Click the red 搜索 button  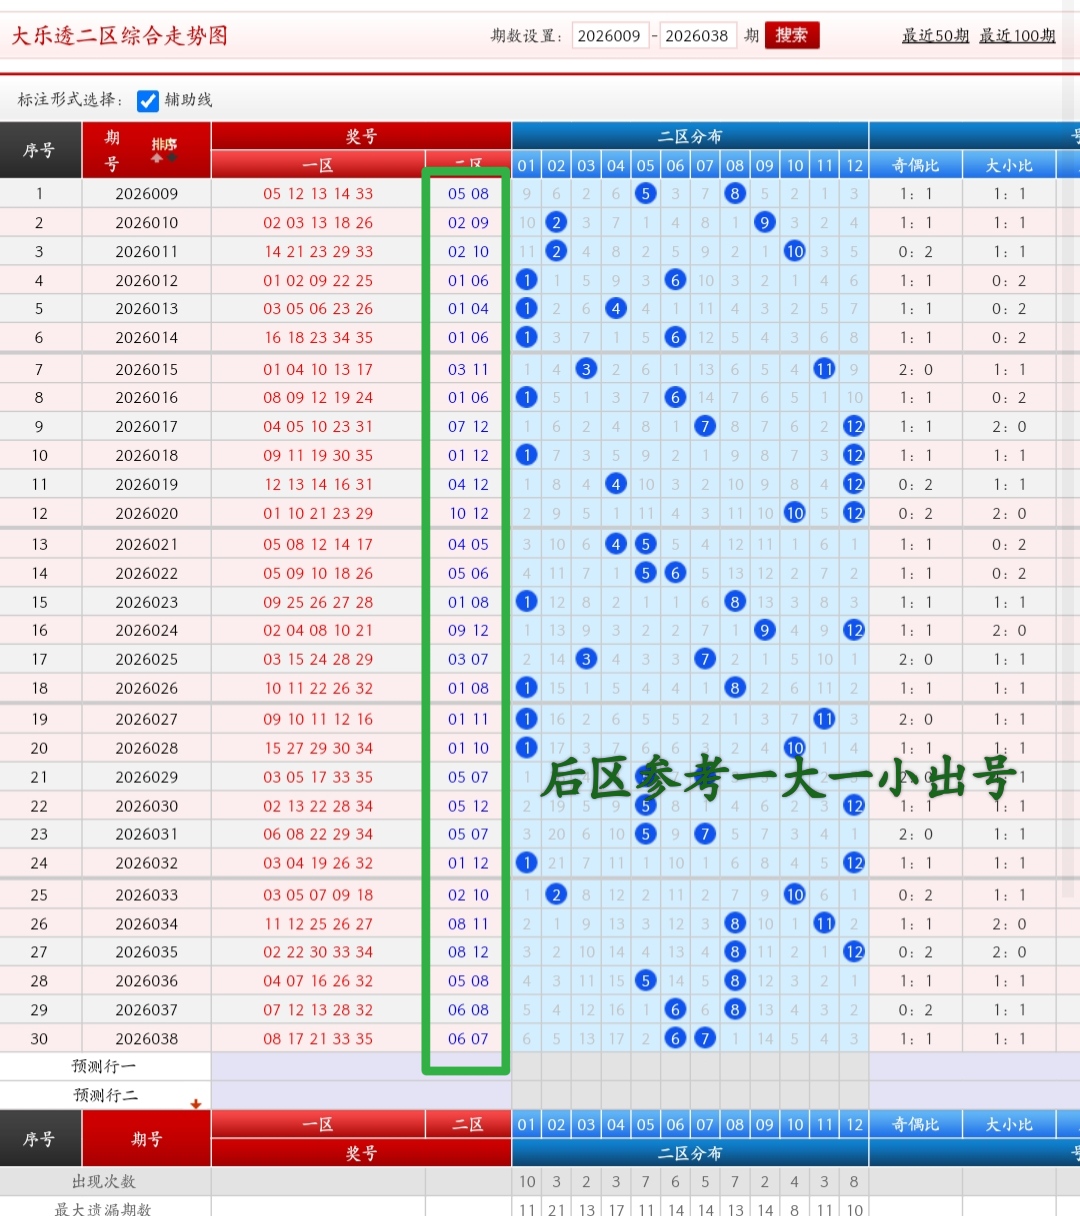pos(791,36)
